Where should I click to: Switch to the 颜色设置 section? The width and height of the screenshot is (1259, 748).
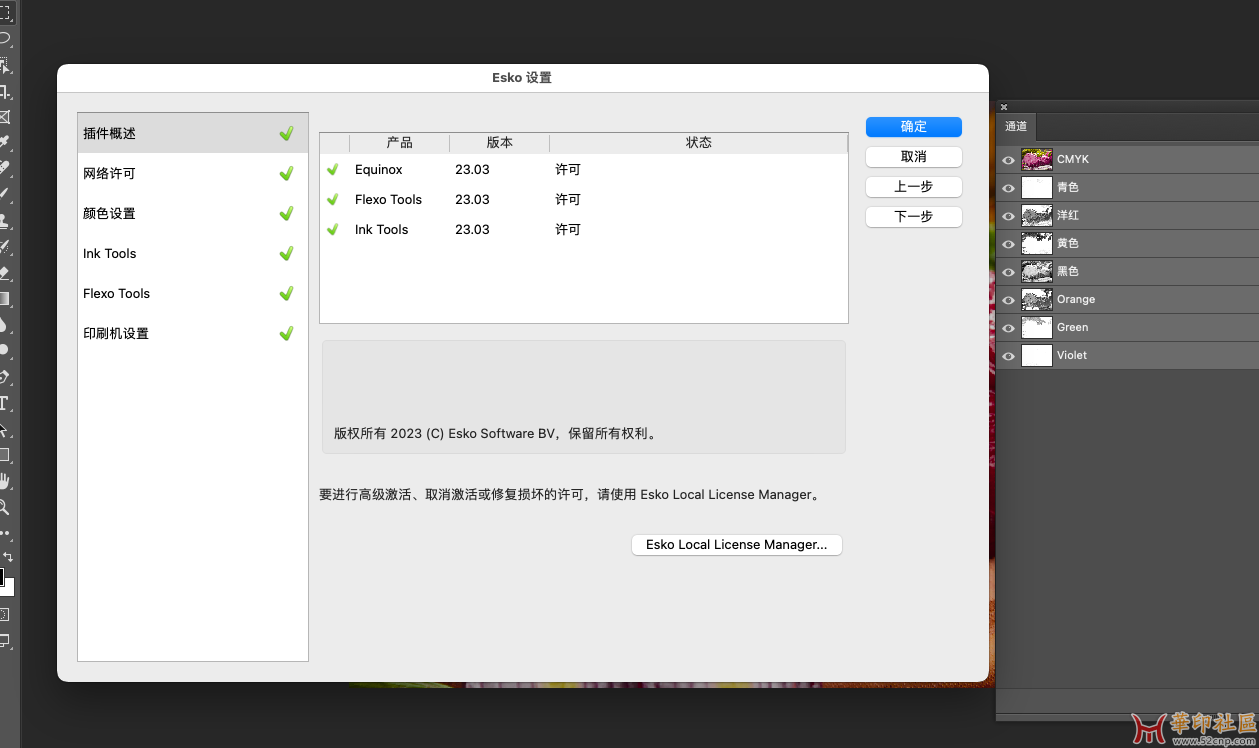tap(192, 213)
